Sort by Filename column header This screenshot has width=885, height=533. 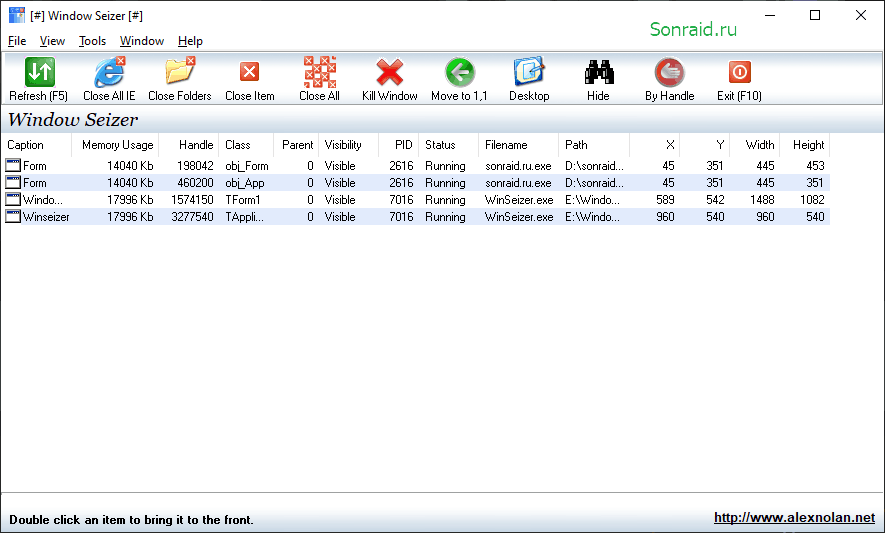click(x=519, y=145)
